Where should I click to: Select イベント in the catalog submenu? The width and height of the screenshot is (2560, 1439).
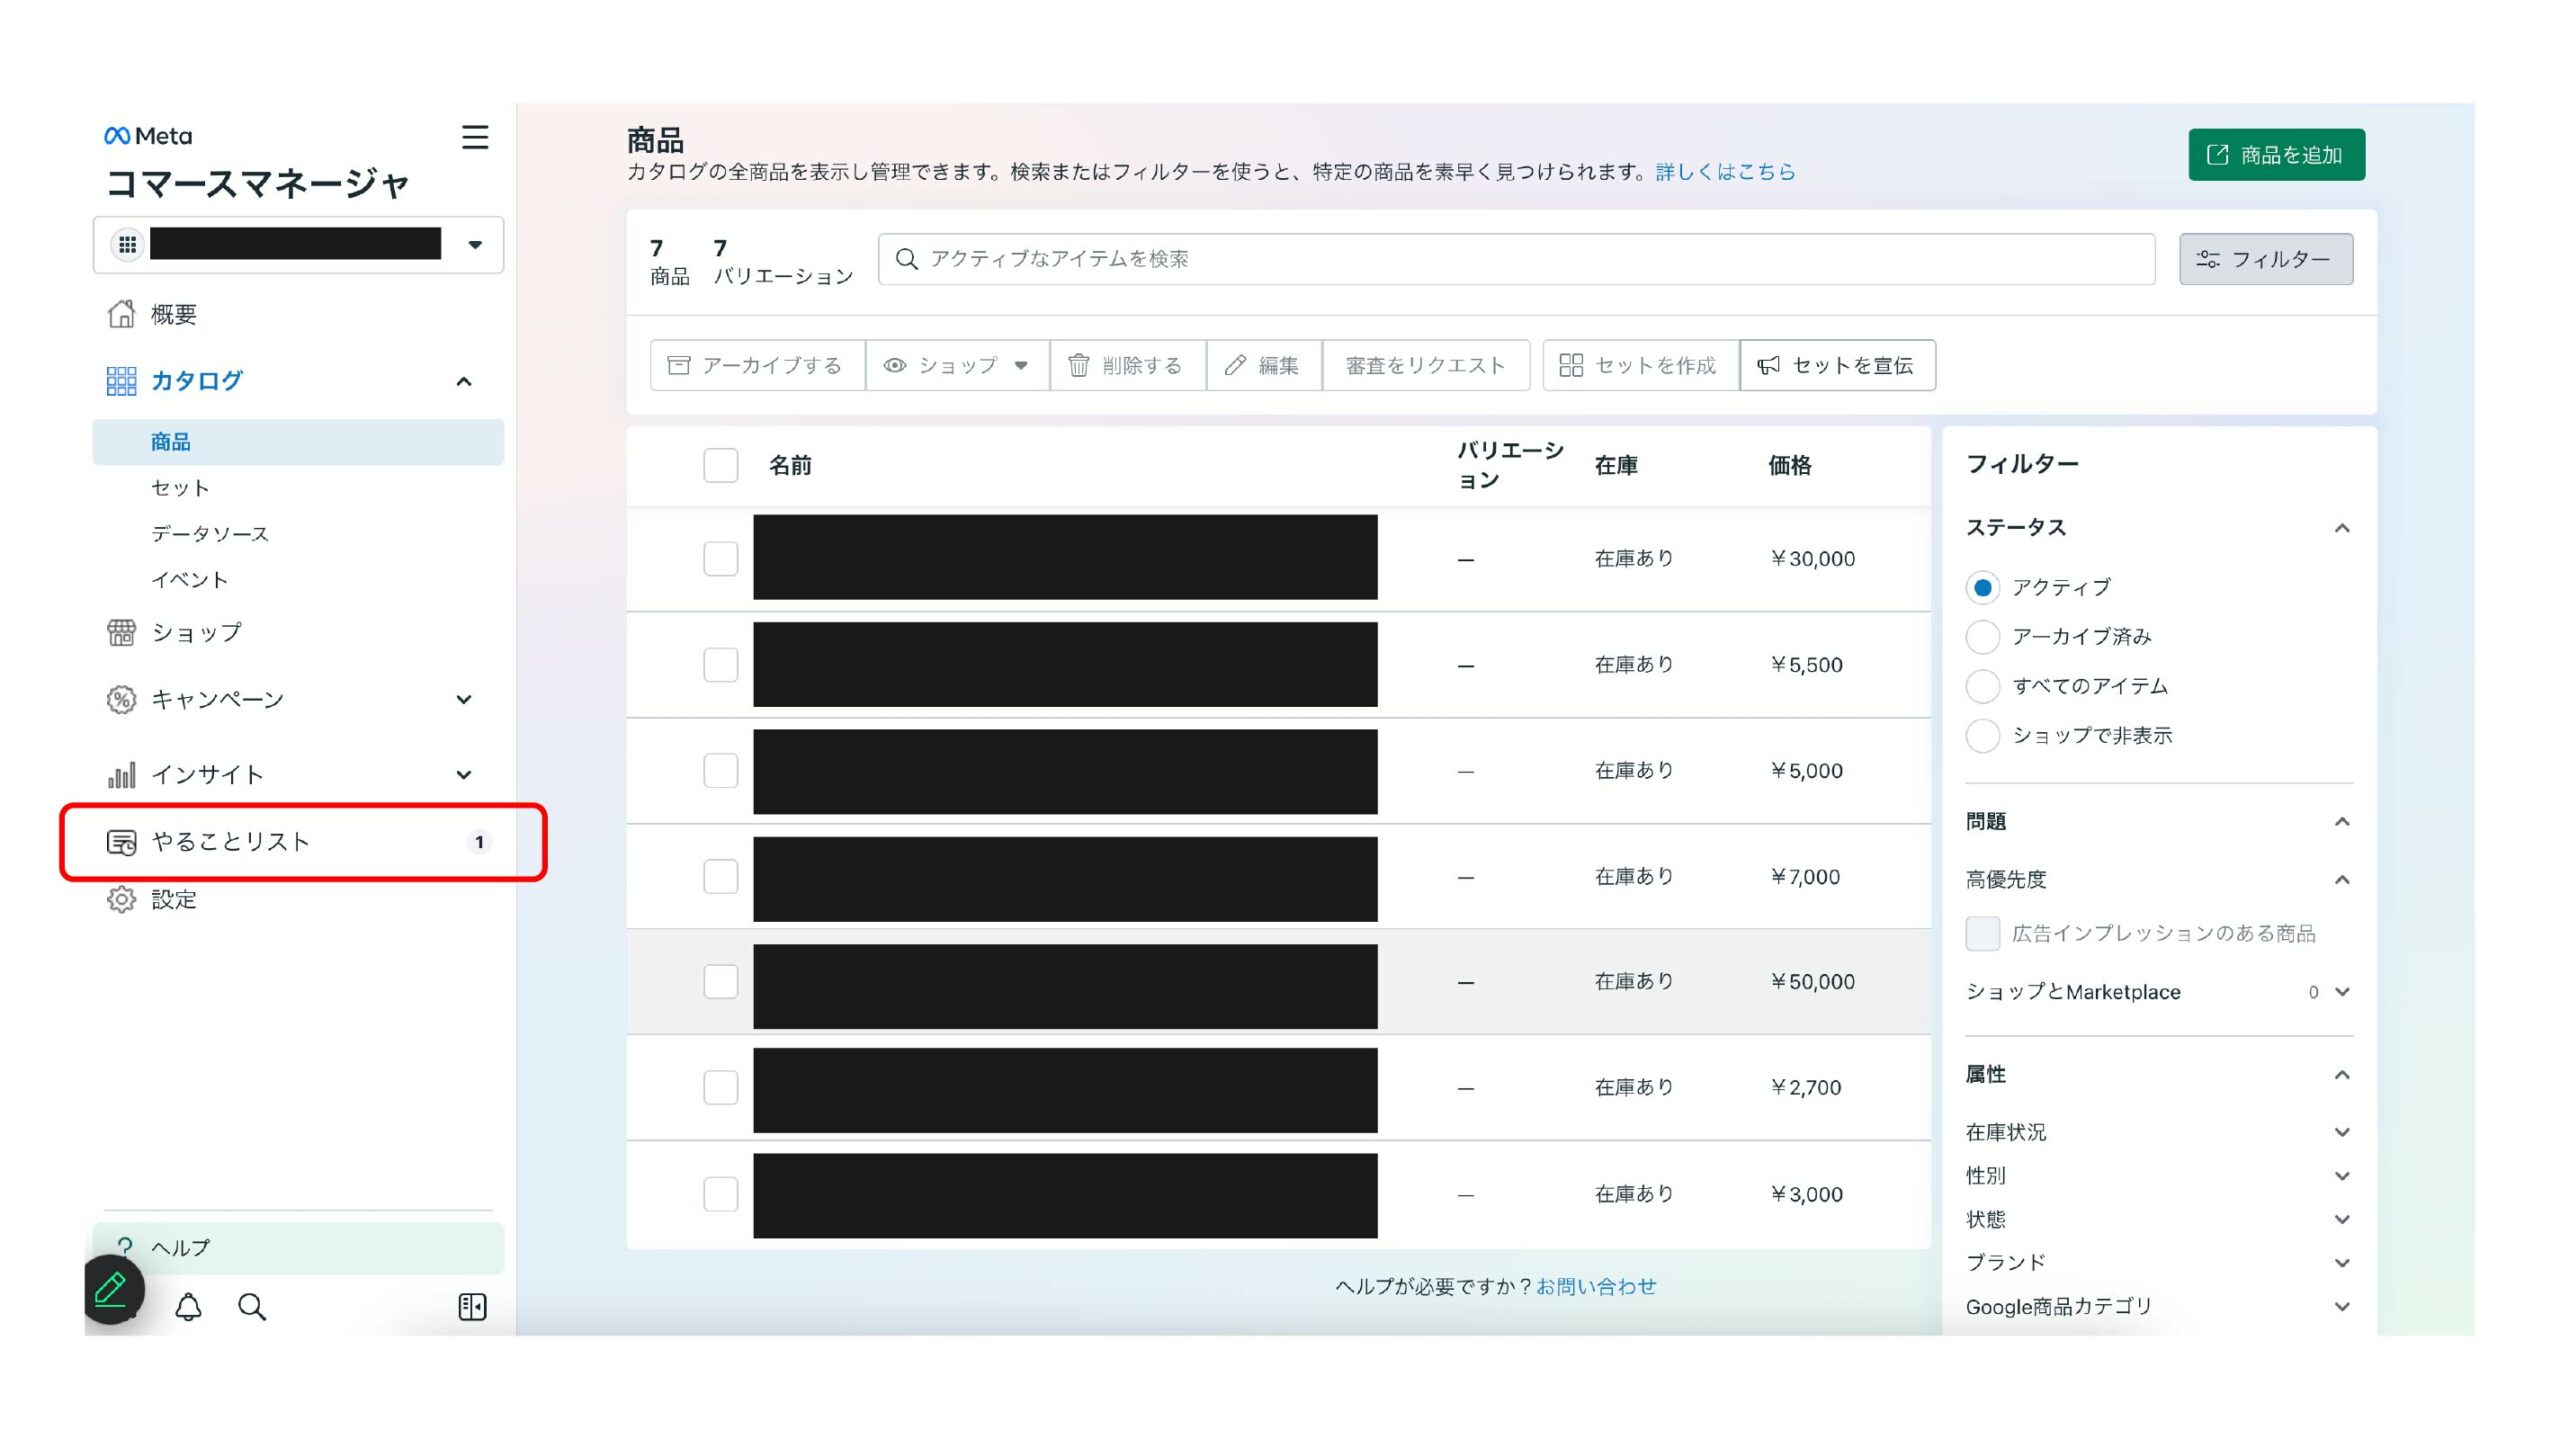[190, 580]
